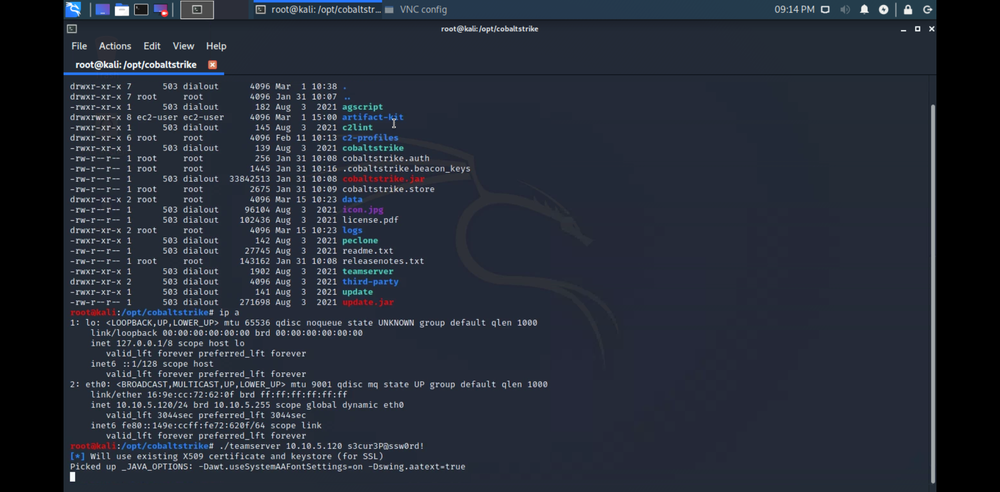Open the notifications bell icon
Image resolution: width=1000 pixels, height=492 pixels.
[x=864, y=10]
